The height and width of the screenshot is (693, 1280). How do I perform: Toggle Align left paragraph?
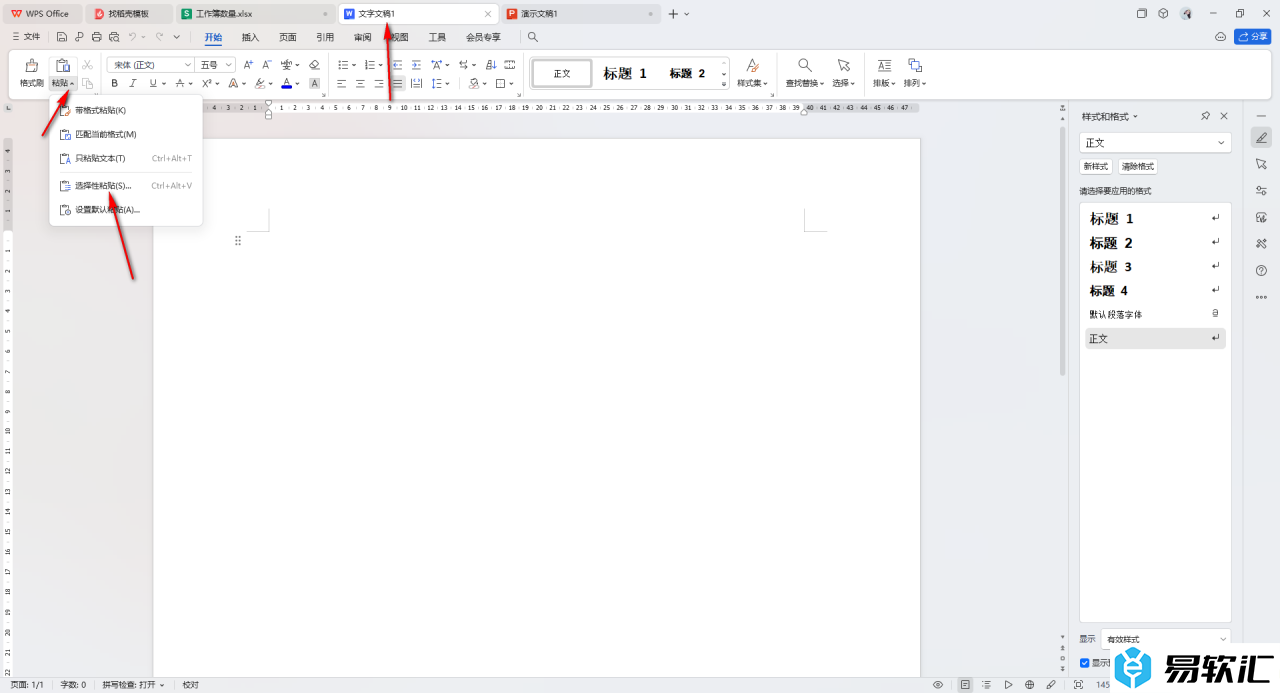(342, 84)
